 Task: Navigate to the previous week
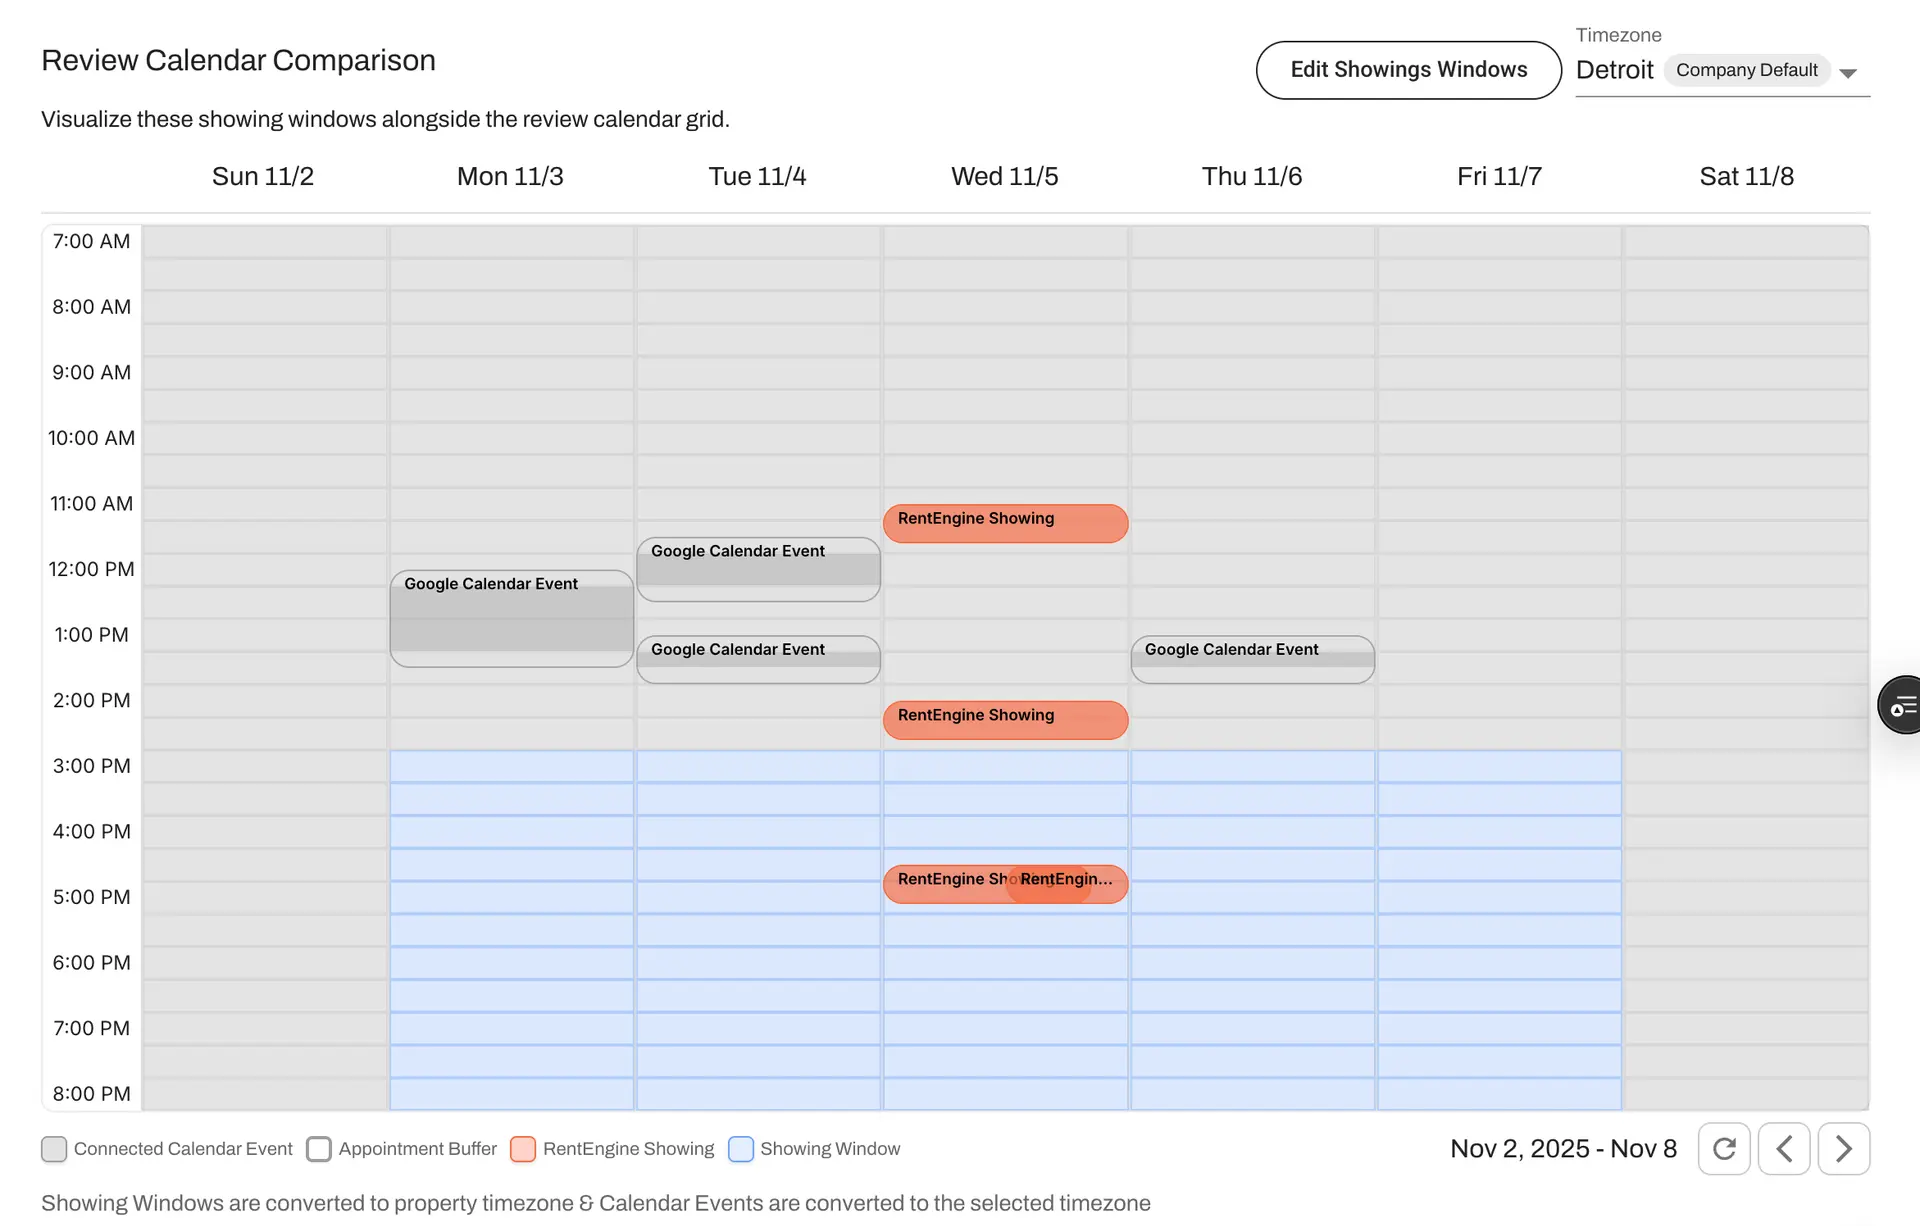1784,1148
